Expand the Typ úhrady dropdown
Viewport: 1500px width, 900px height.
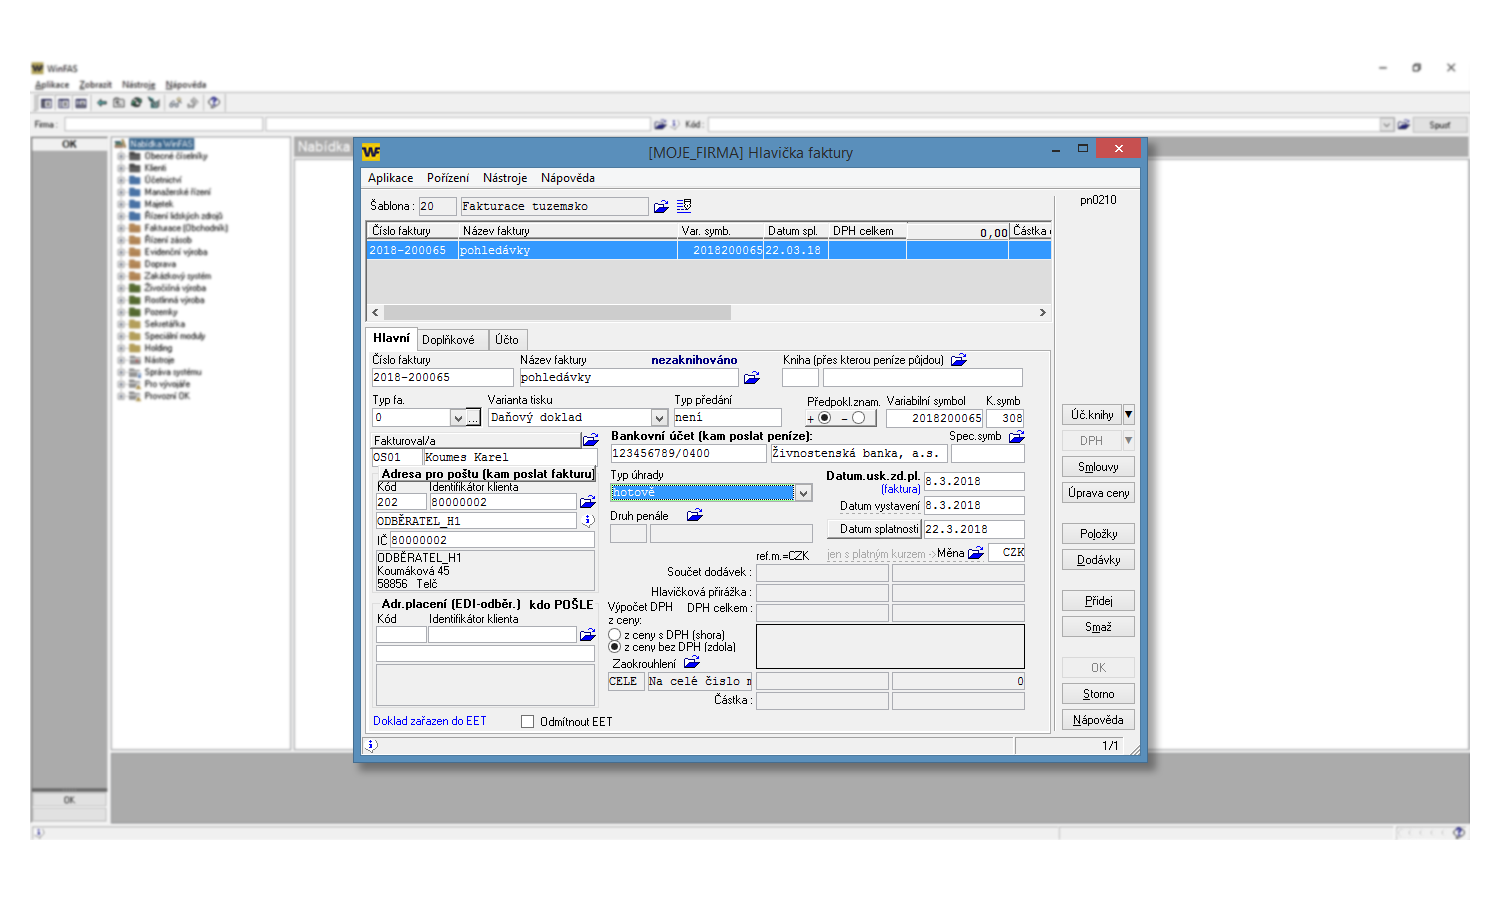click(x=803, y=493)
